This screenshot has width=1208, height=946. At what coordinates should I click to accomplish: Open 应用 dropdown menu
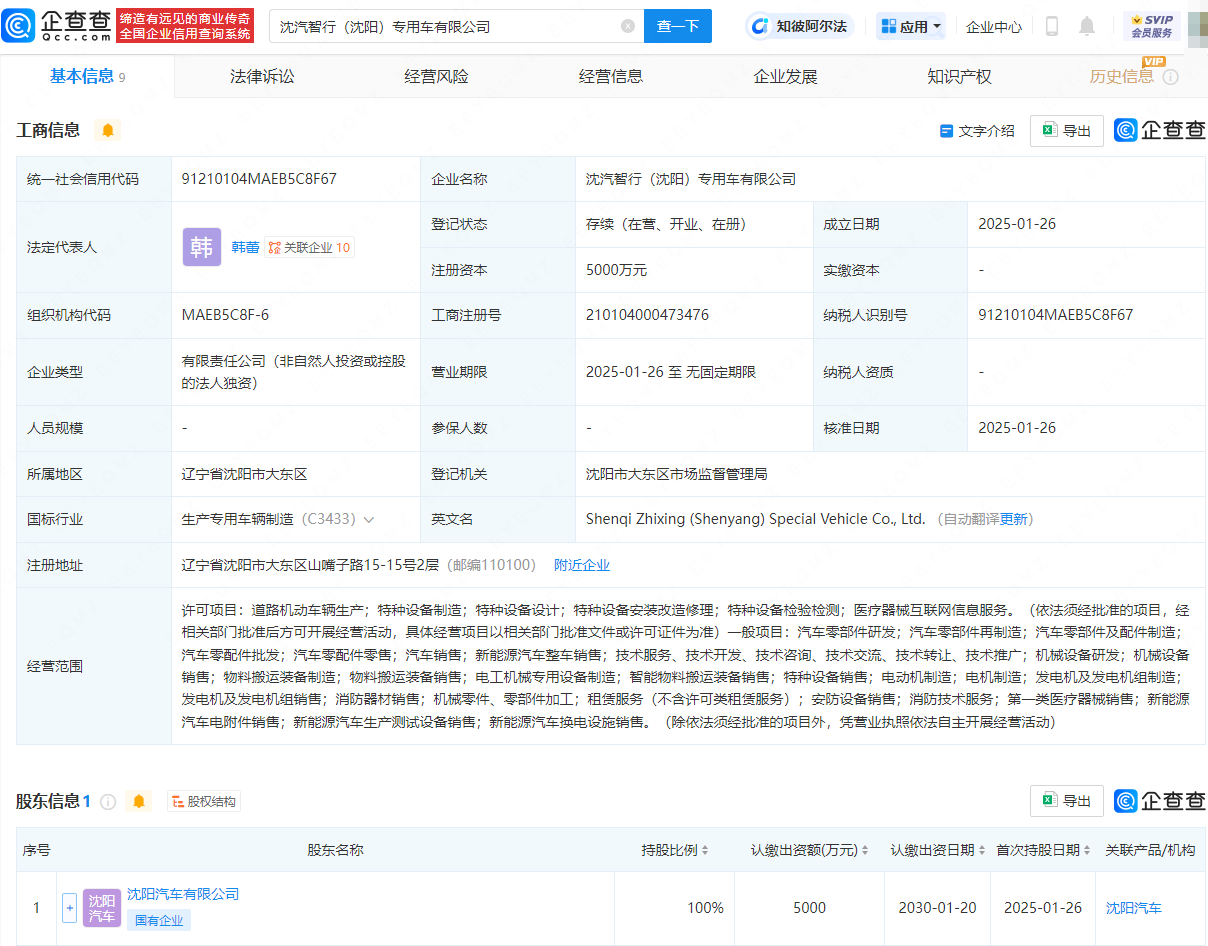tap(911, 27)
